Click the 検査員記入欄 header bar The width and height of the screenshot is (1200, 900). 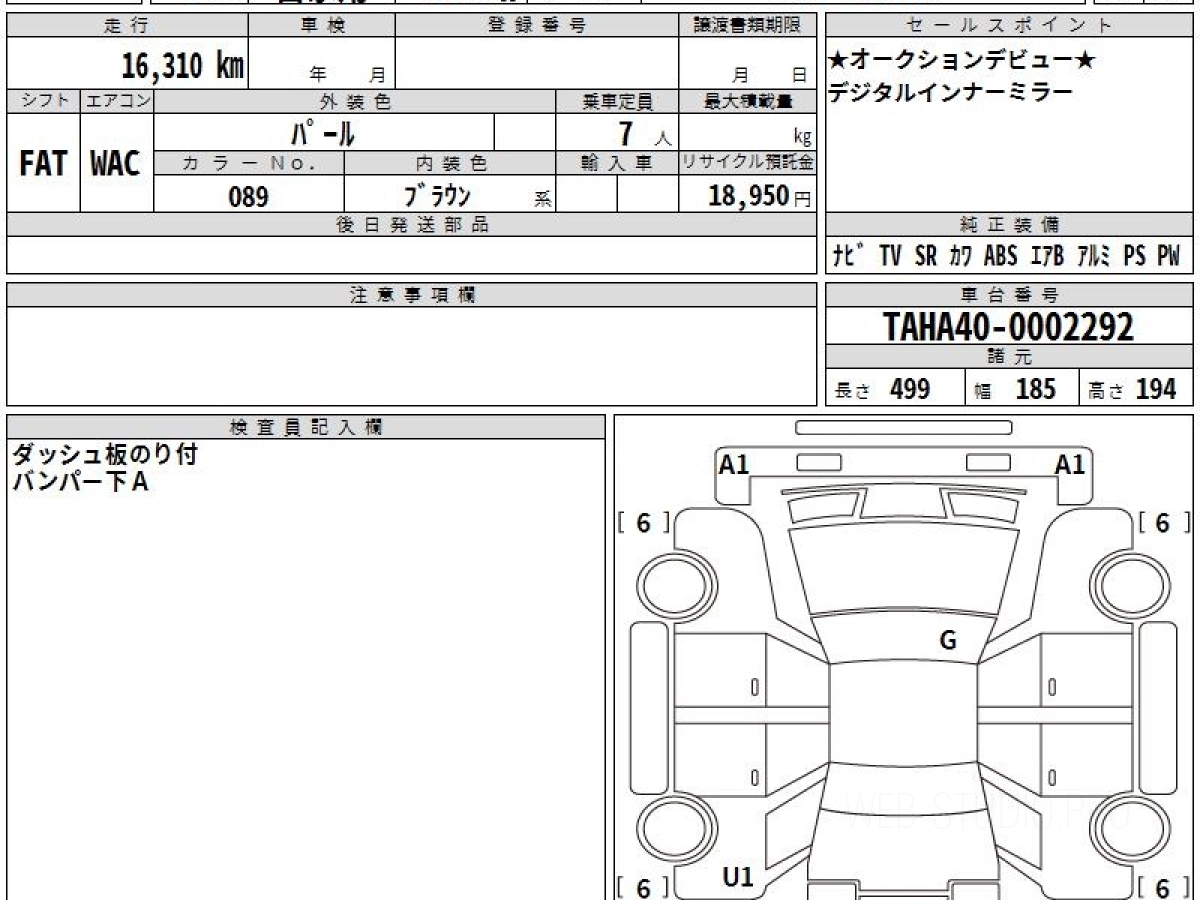pos(306,426)
